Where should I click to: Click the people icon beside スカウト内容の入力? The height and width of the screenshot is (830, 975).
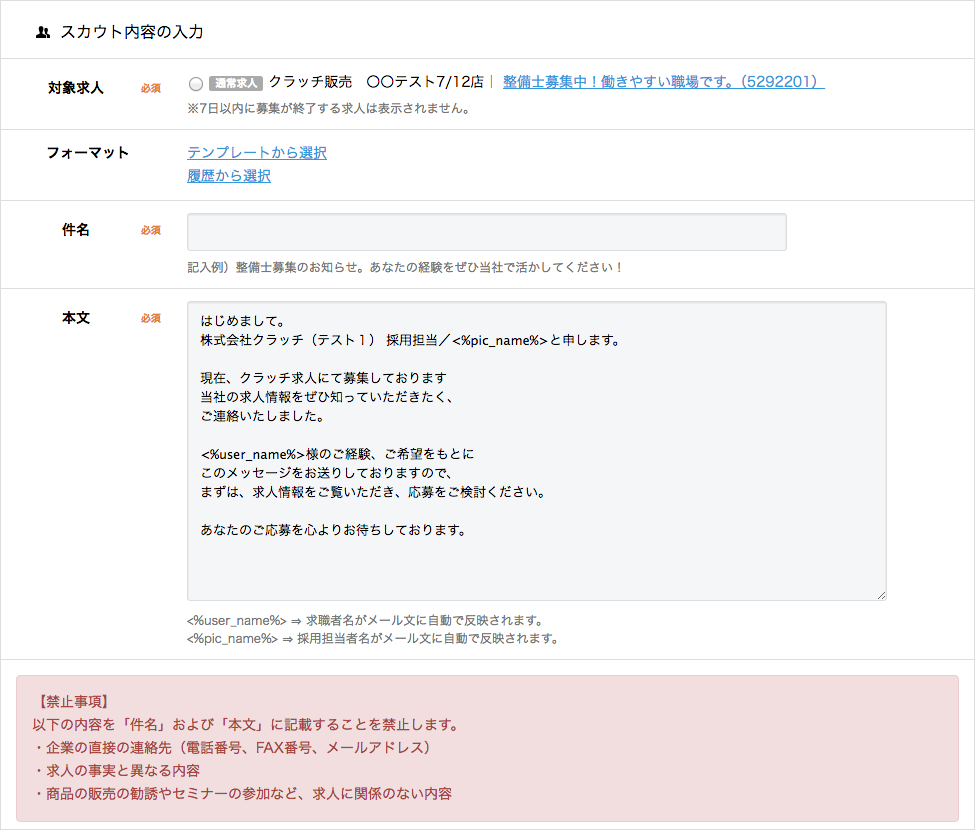click(x=42, y=32)
